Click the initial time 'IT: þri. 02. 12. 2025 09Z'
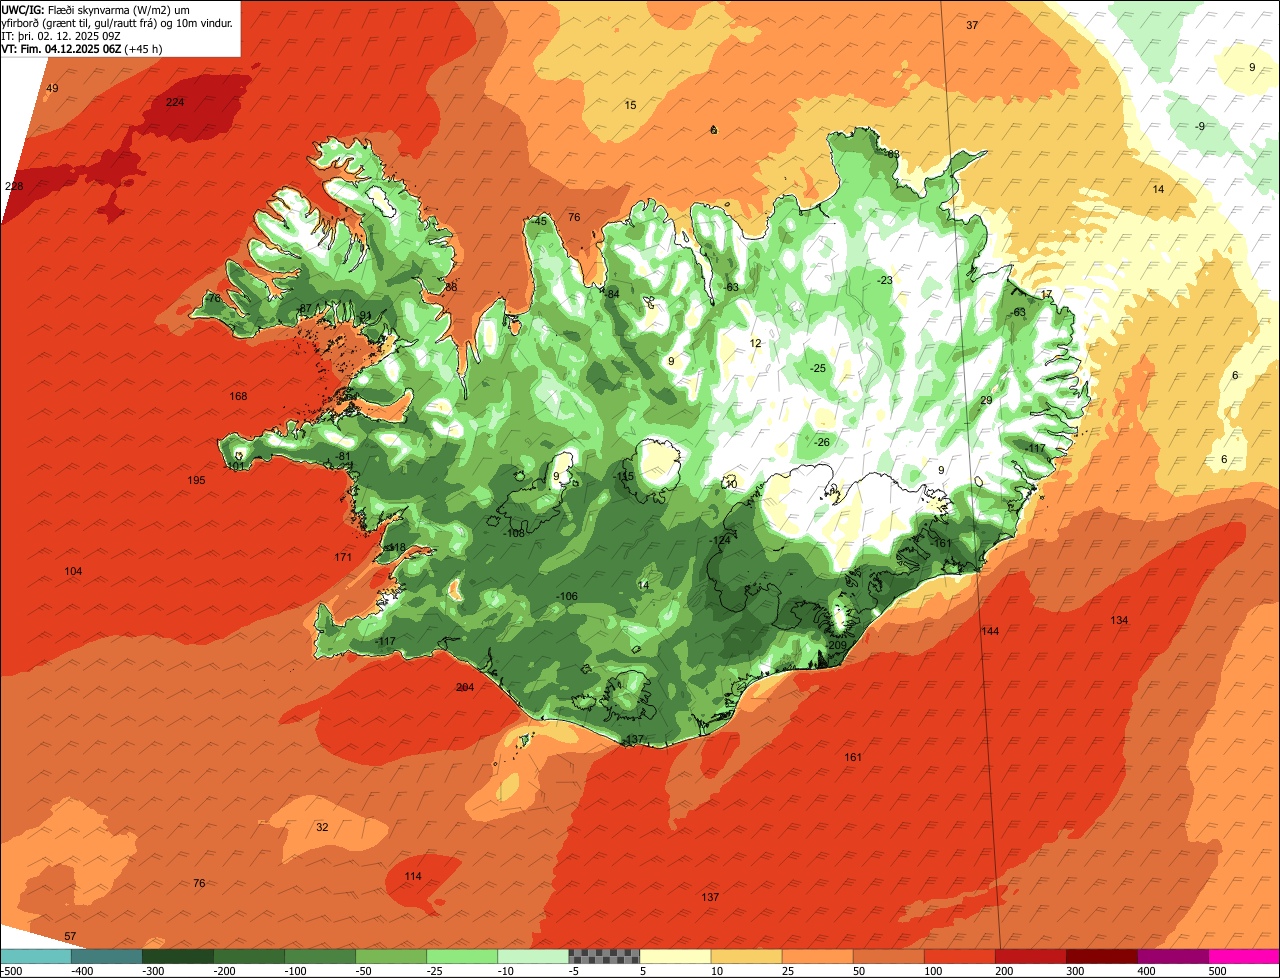This screenshot has width=1280, height=978. click(x=62, y=35)
